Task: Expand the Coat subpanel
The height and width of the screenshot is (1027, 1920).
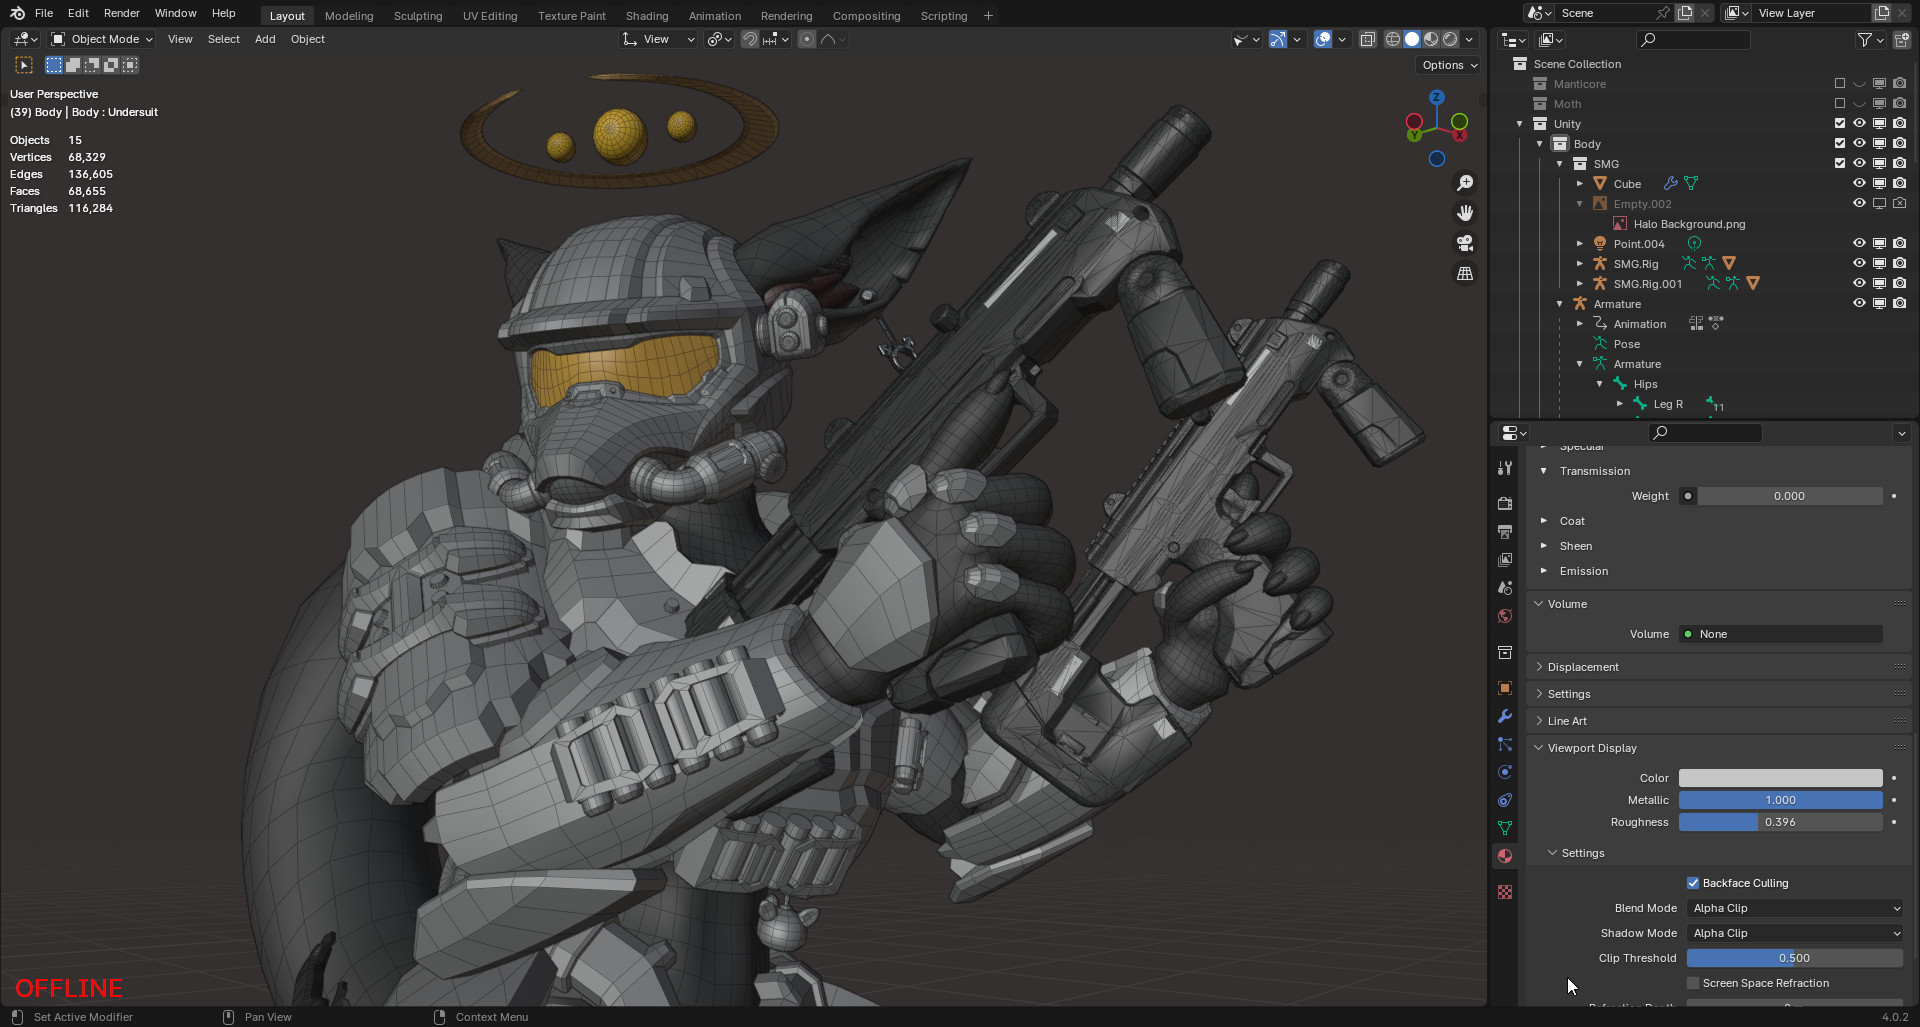Action: (1544, 521)
